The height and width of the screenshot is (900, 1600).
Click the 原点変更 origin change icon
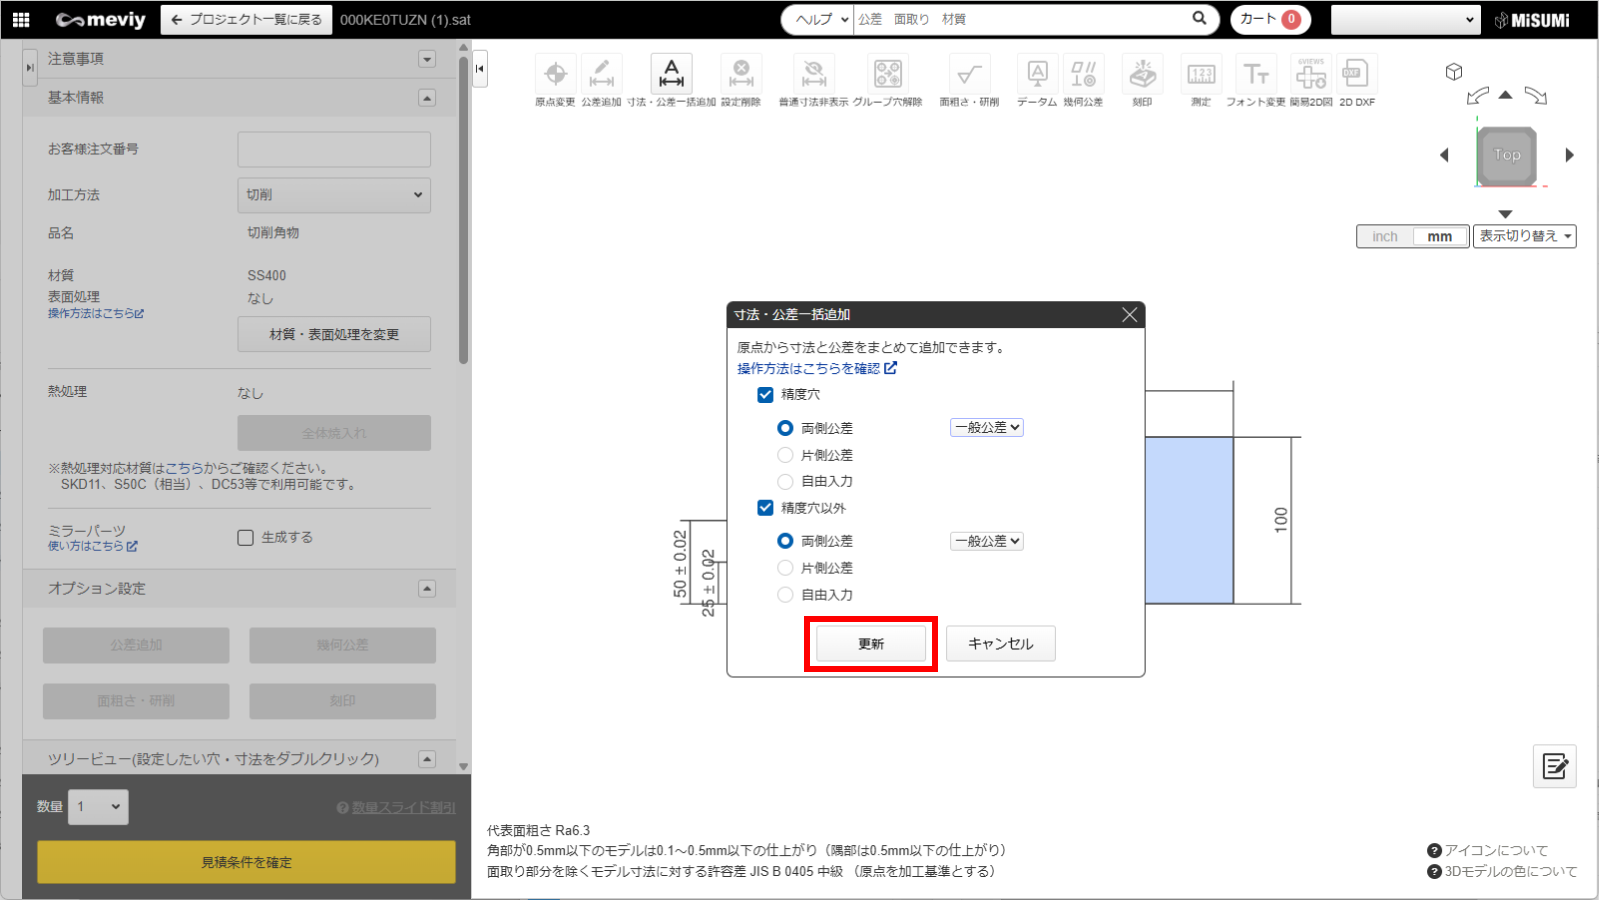click(555, 75)
